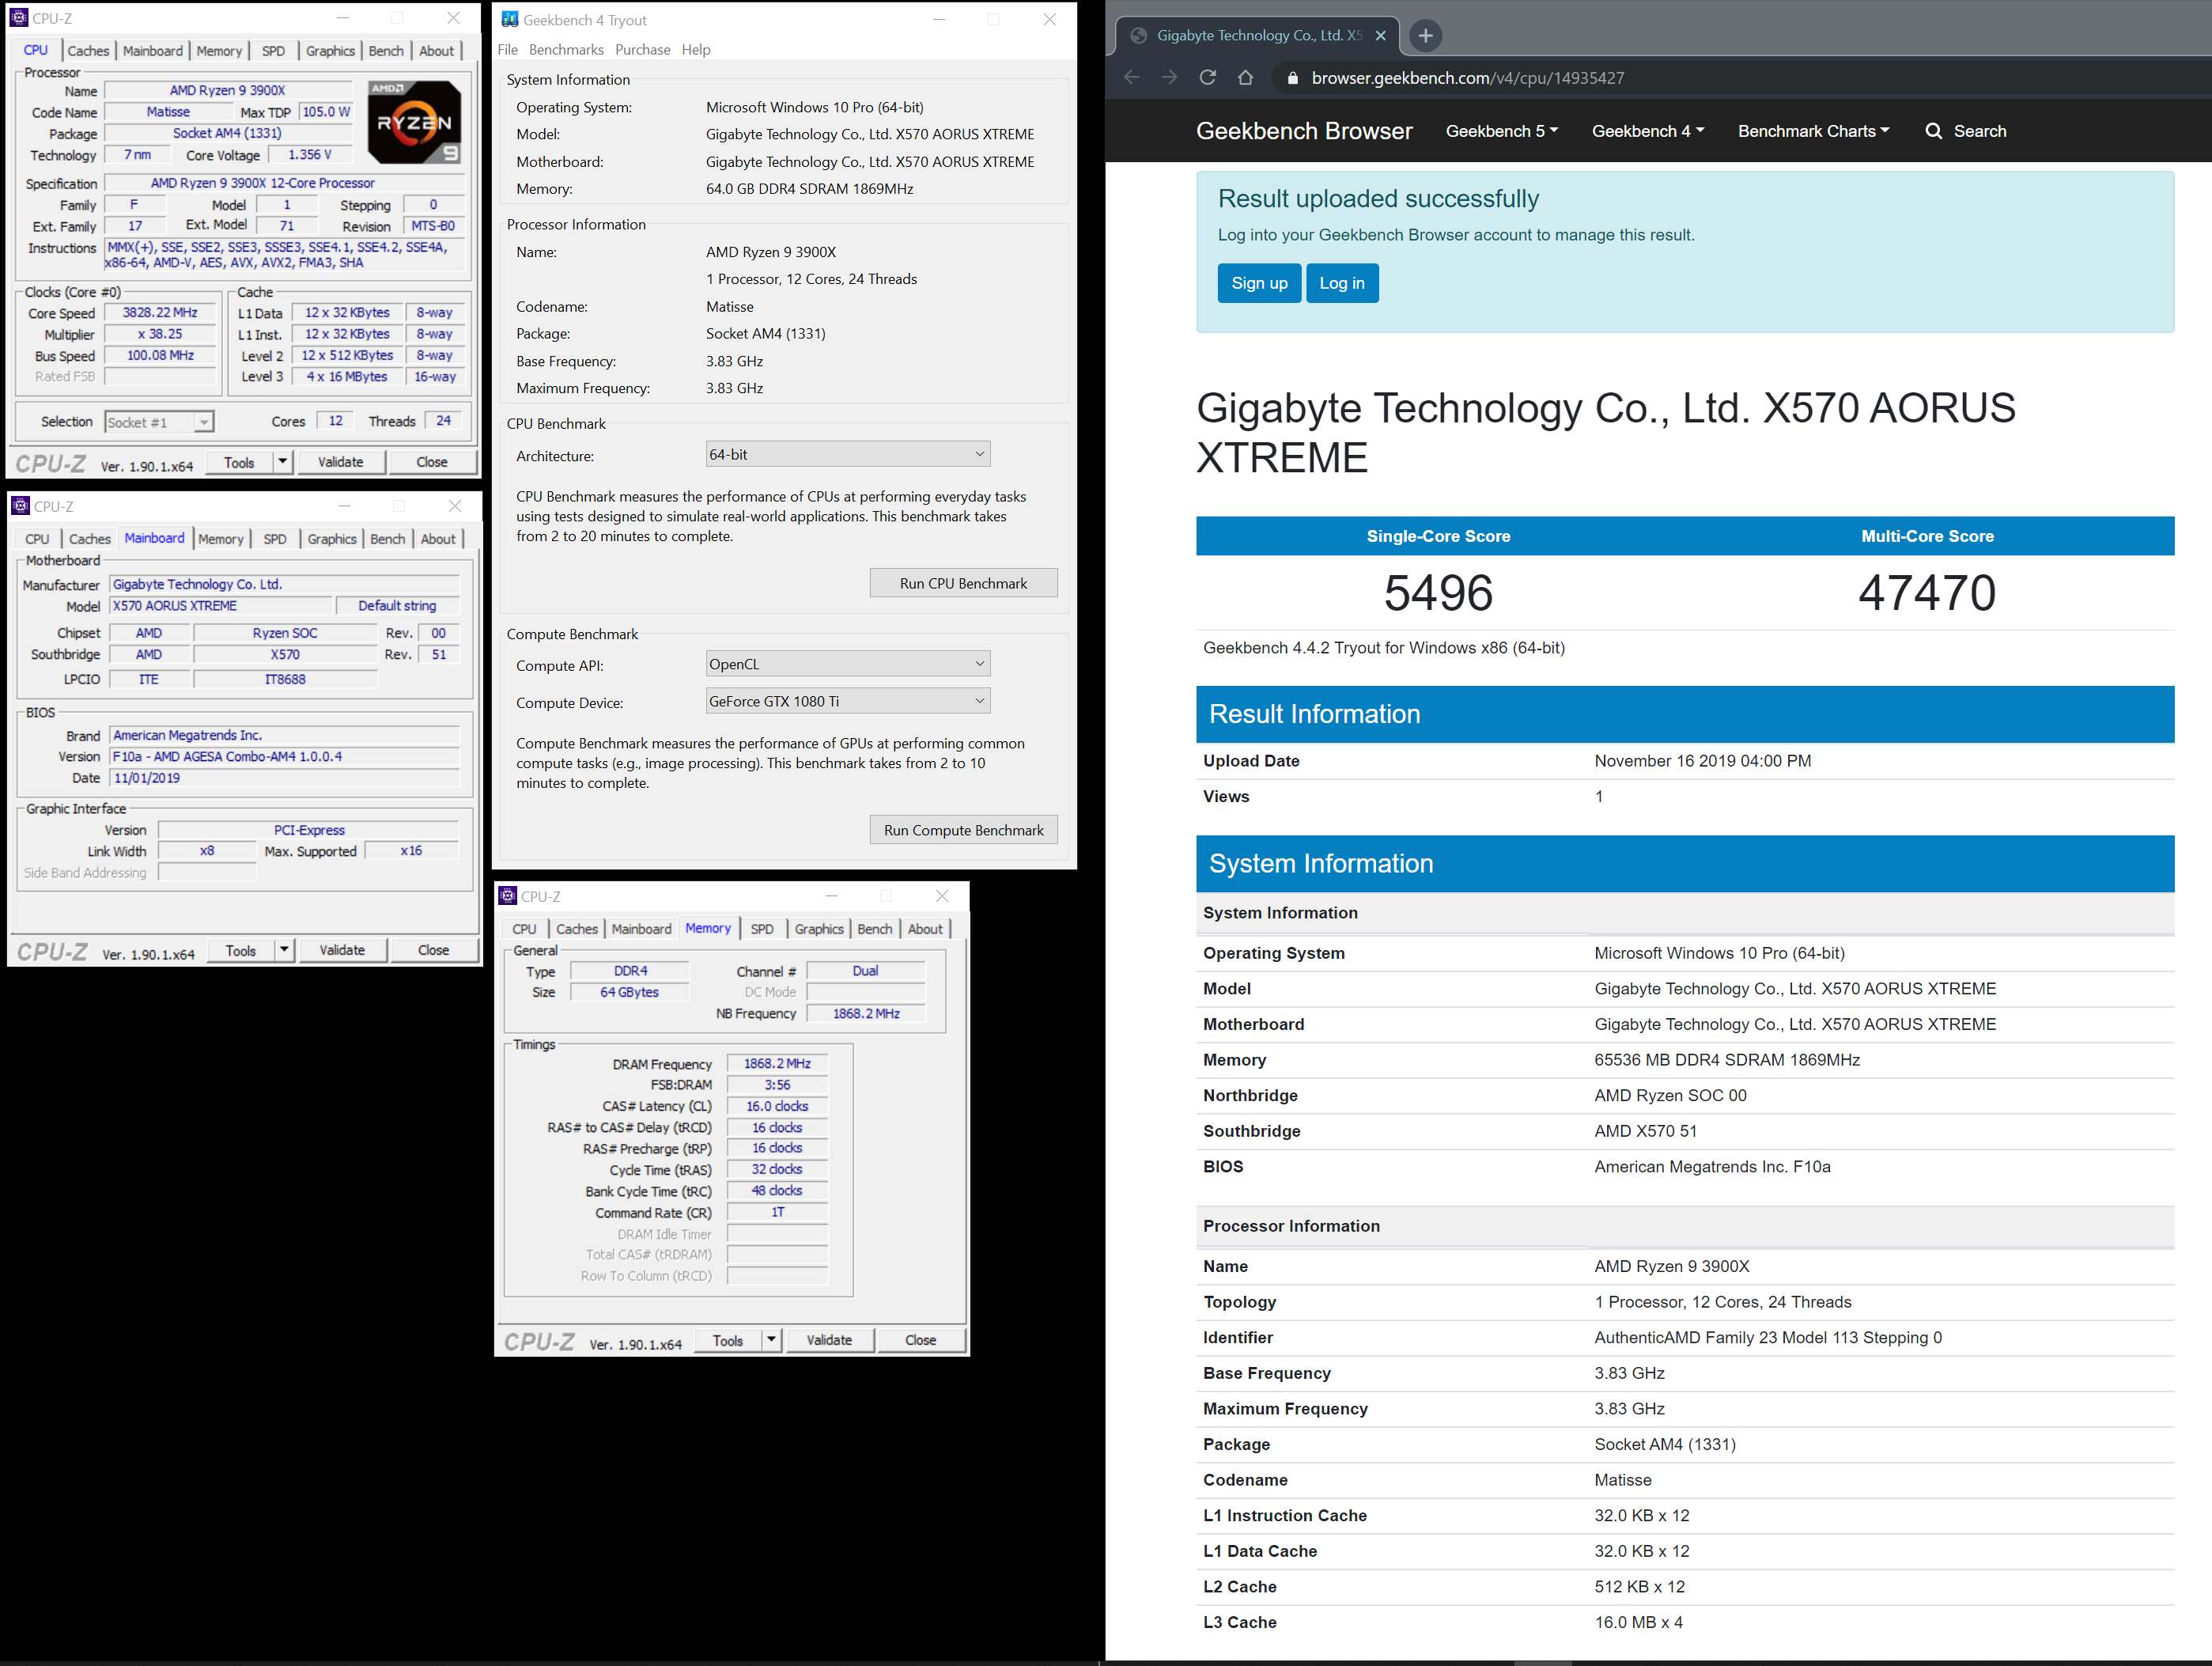Click Close in the Memory window

[x=920, y=1340]
